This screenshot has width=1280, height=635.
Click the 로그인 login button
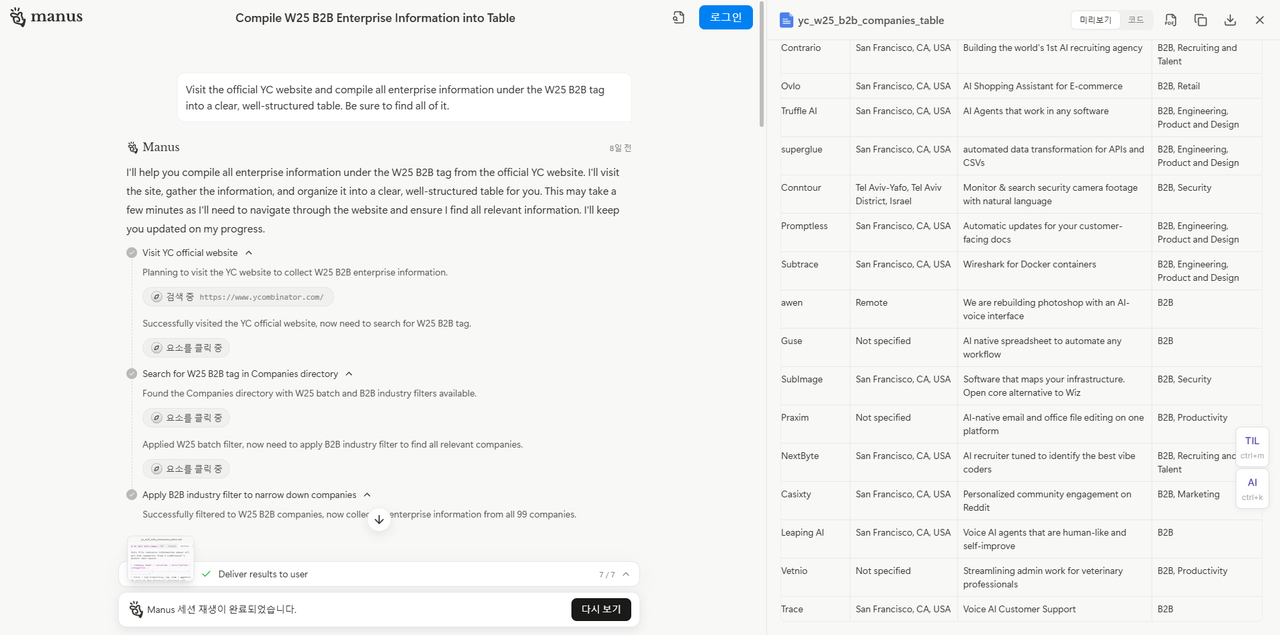click(725, 18)
